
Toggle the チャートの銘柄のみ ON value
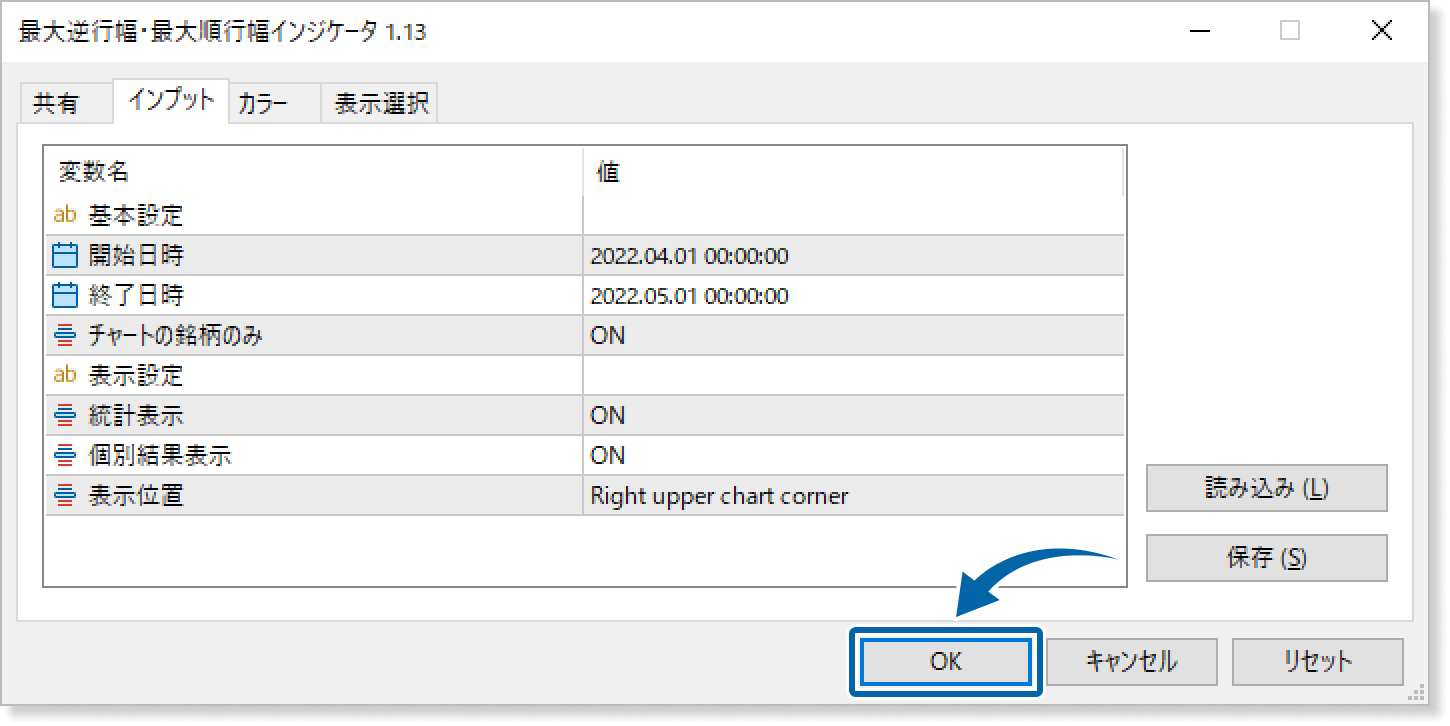[608, 336]
